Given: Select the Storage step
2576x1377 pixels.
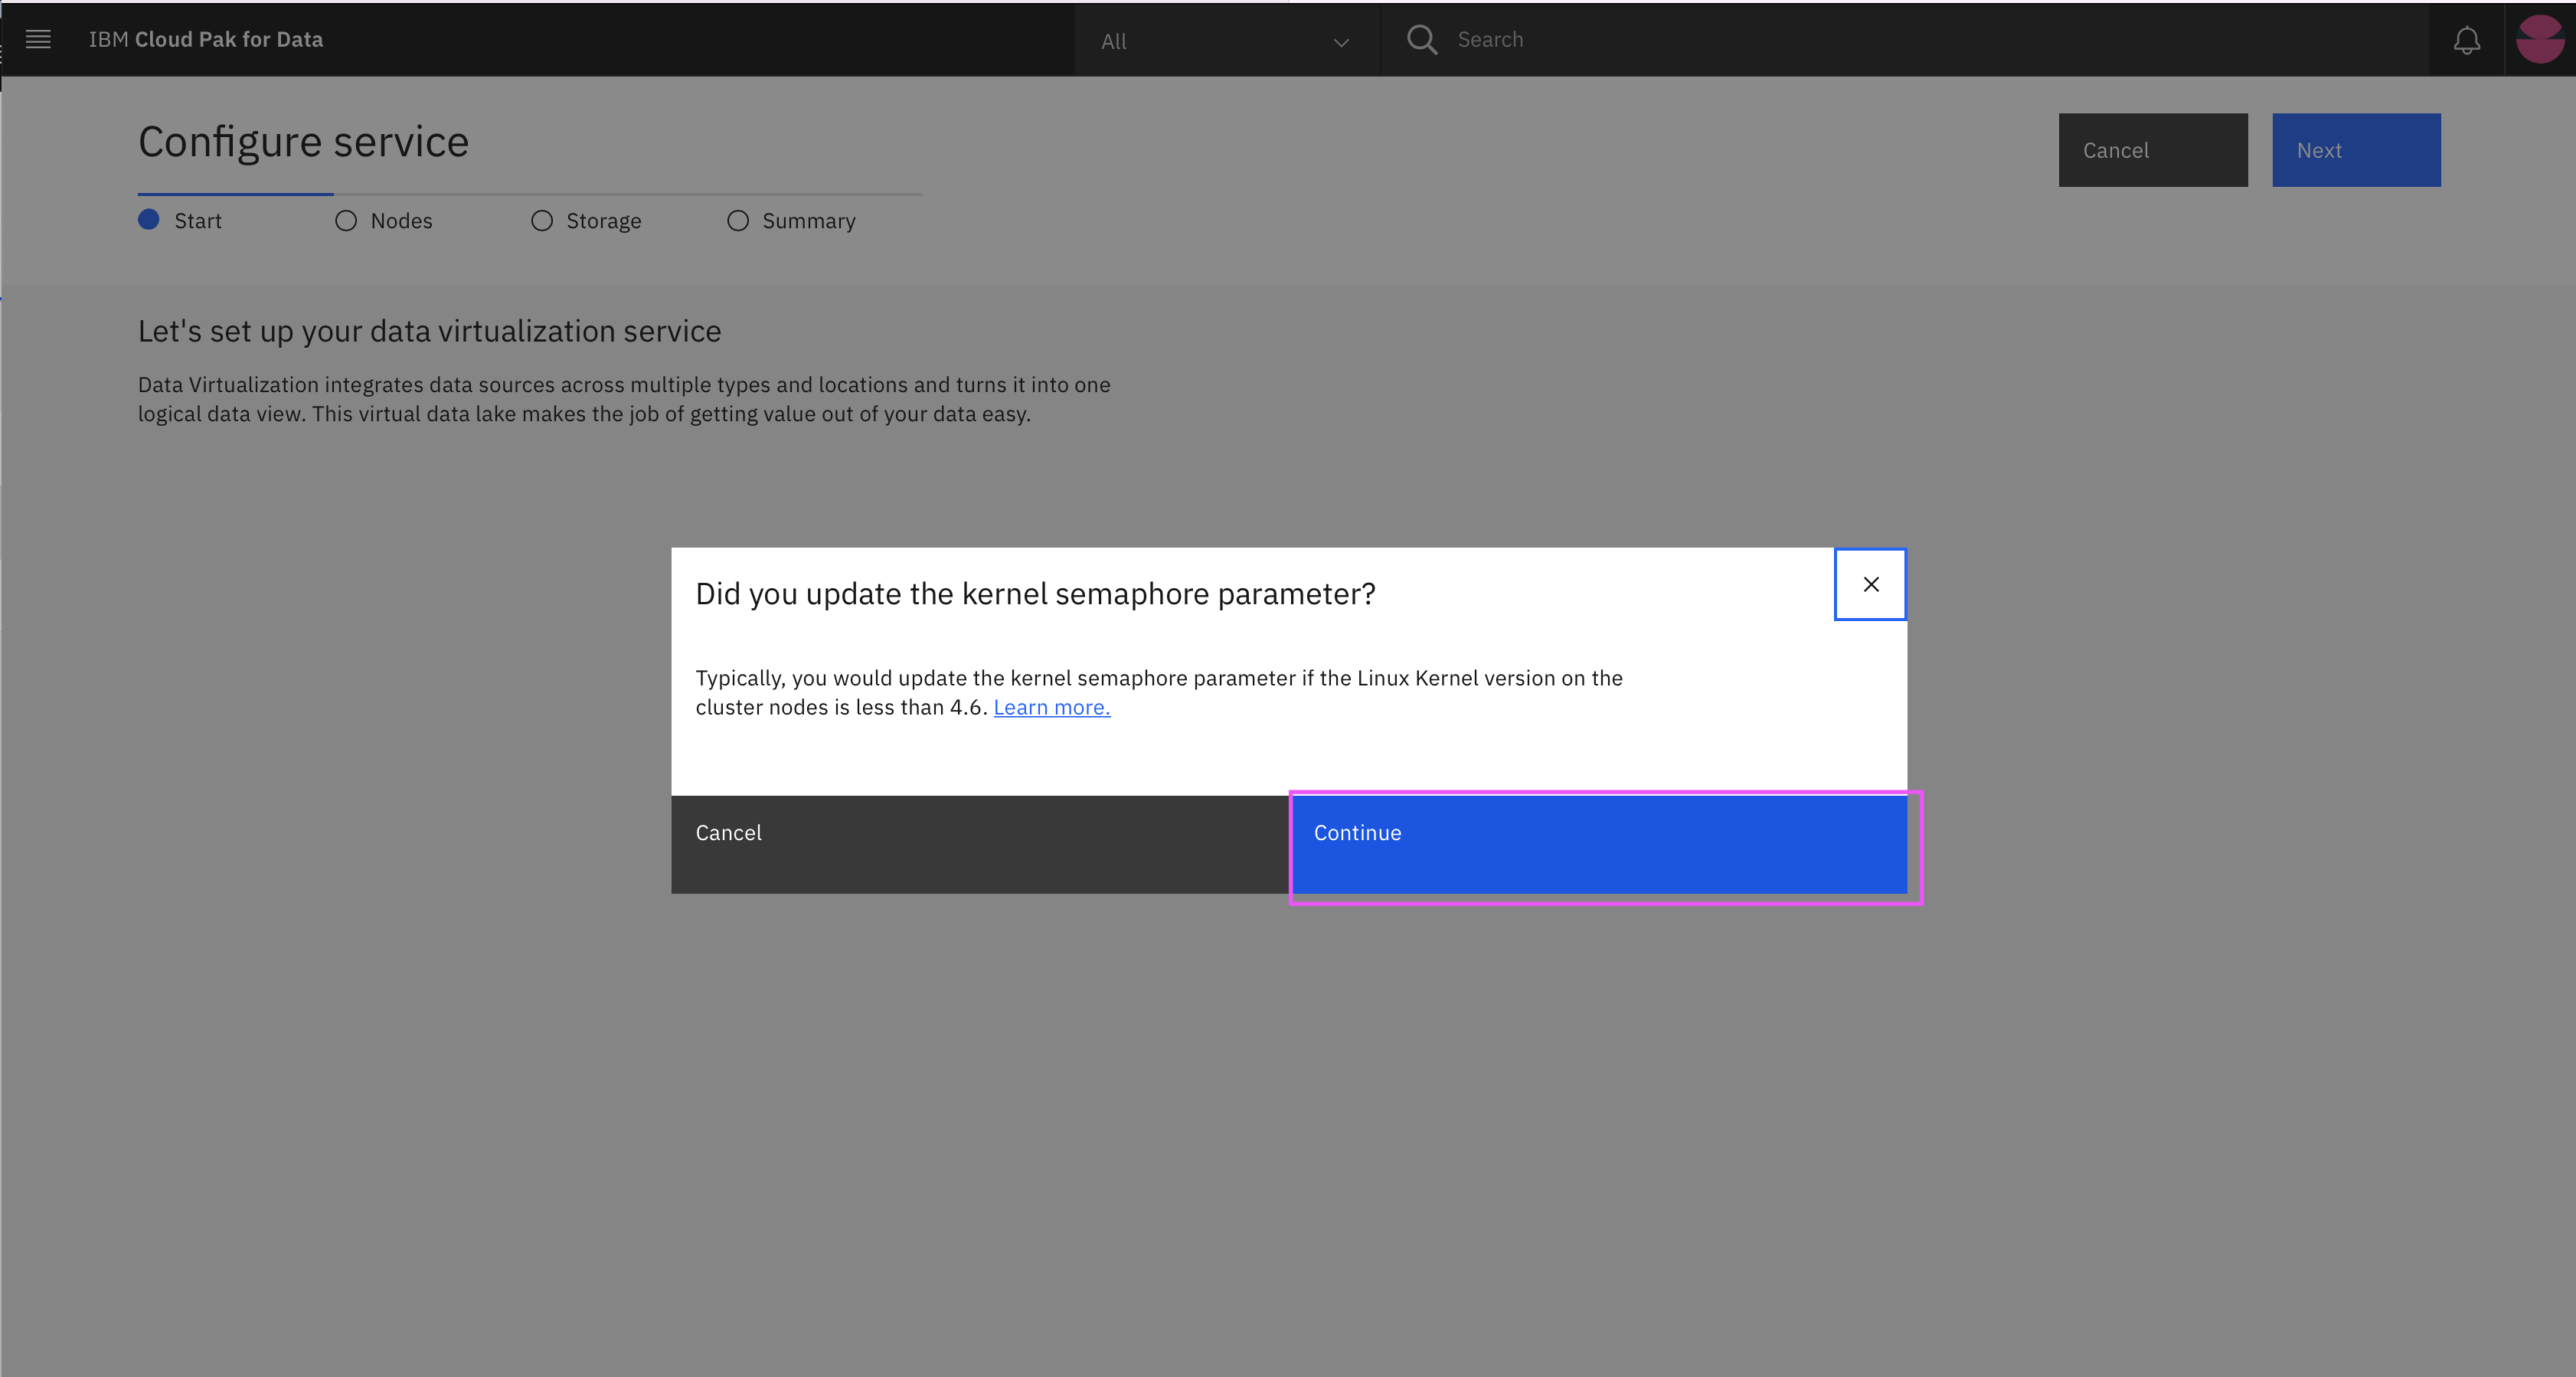Looking at the screenshot, I should coord(587,221).
